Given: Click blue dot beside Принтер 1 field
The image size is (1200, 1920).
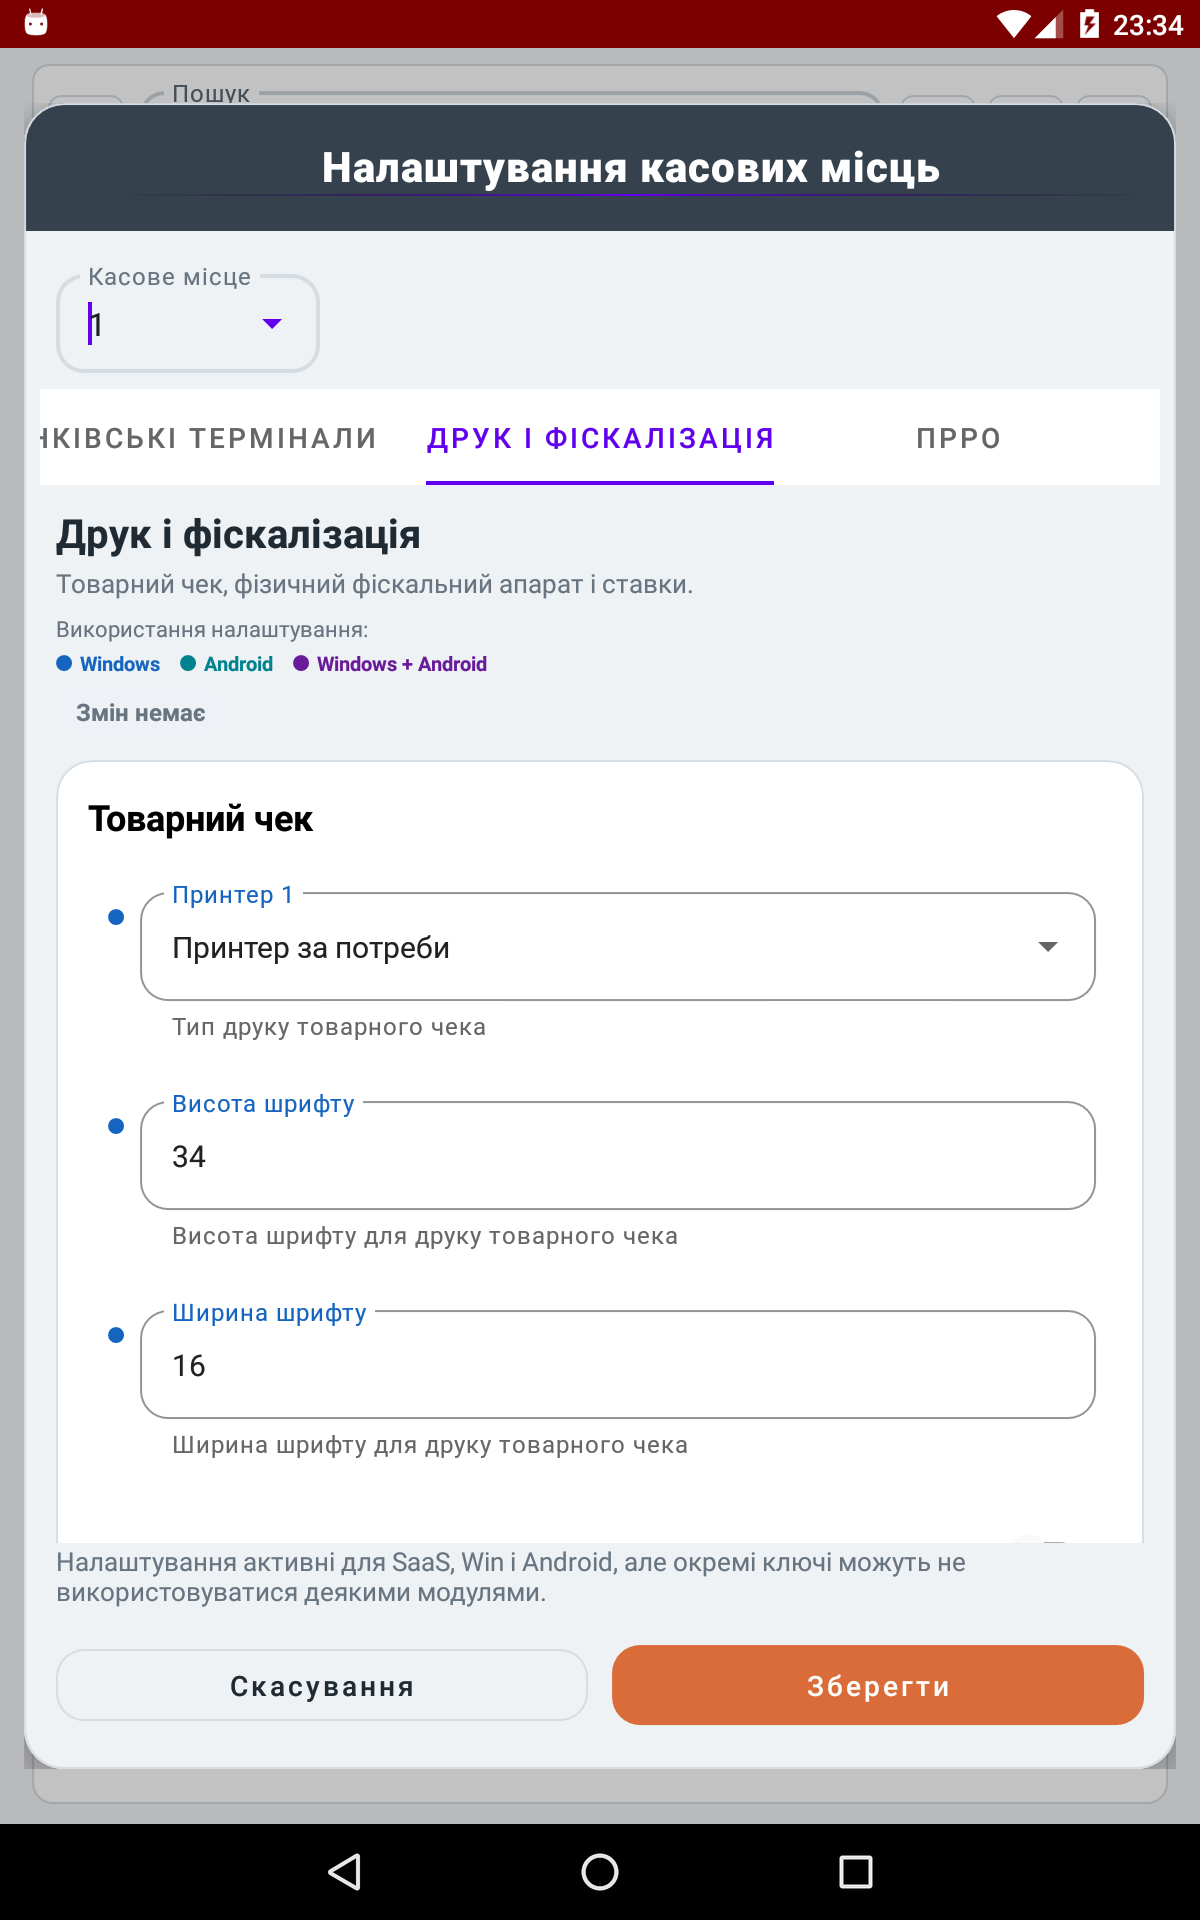Looking at the screenshot, I should [116, 917].
